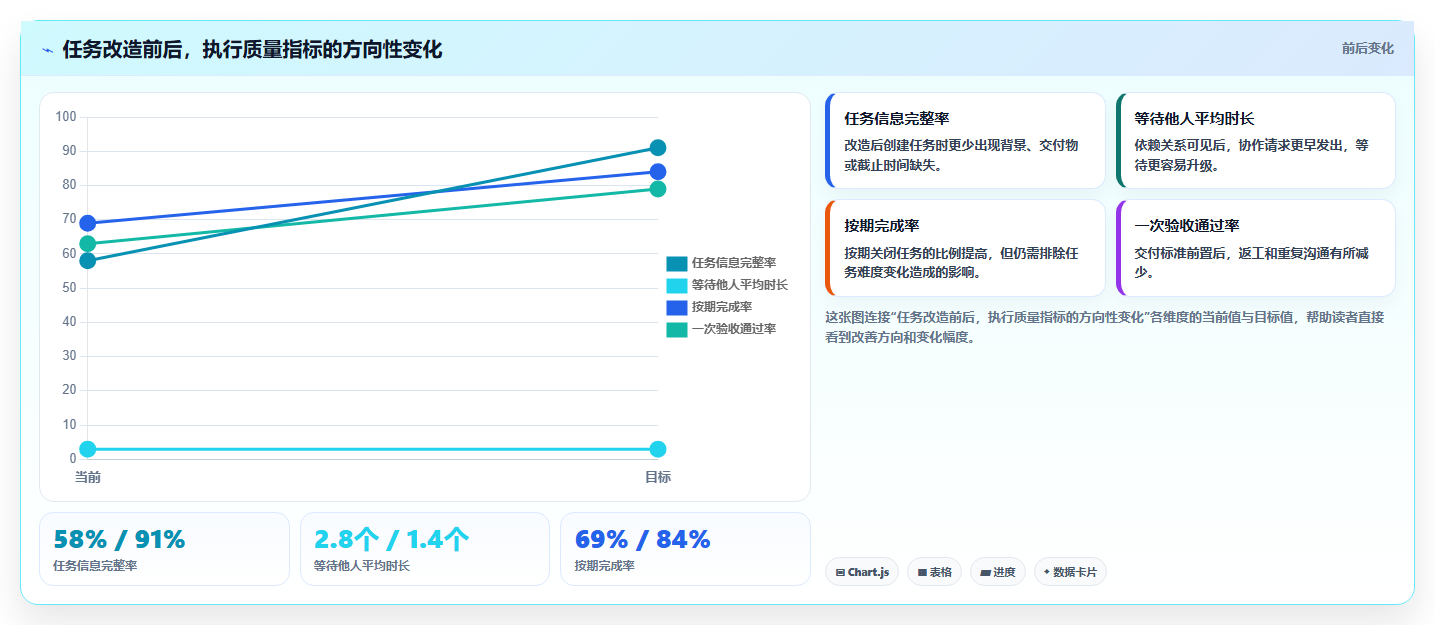Click the 等待他人平均时长 legend label
The height and width of the screenshot is (625, 1435).
[x=740, y=285]
